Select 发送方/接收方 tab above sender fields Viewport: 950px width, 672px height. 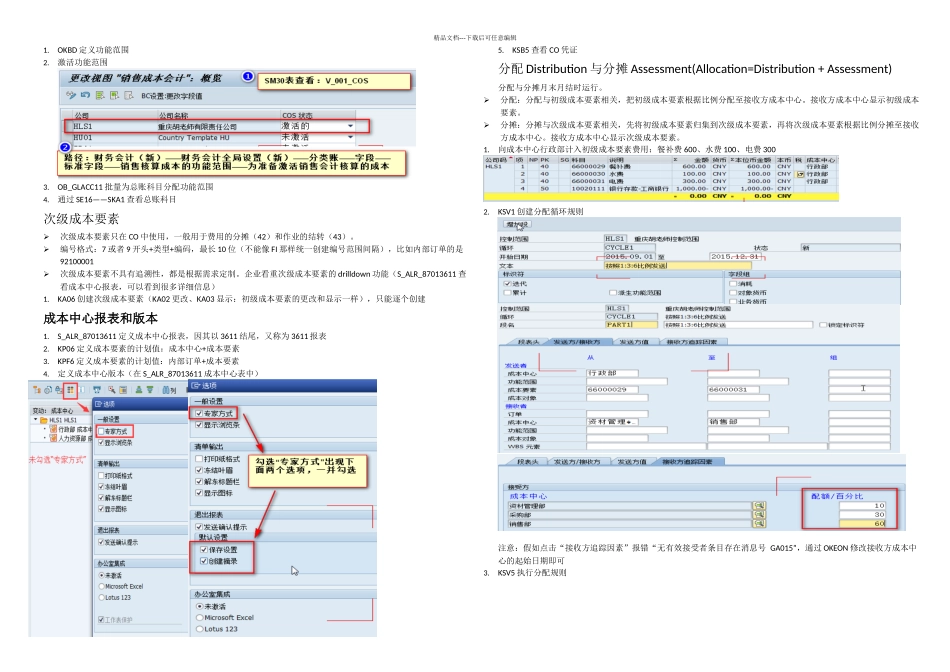coord(576,342)
